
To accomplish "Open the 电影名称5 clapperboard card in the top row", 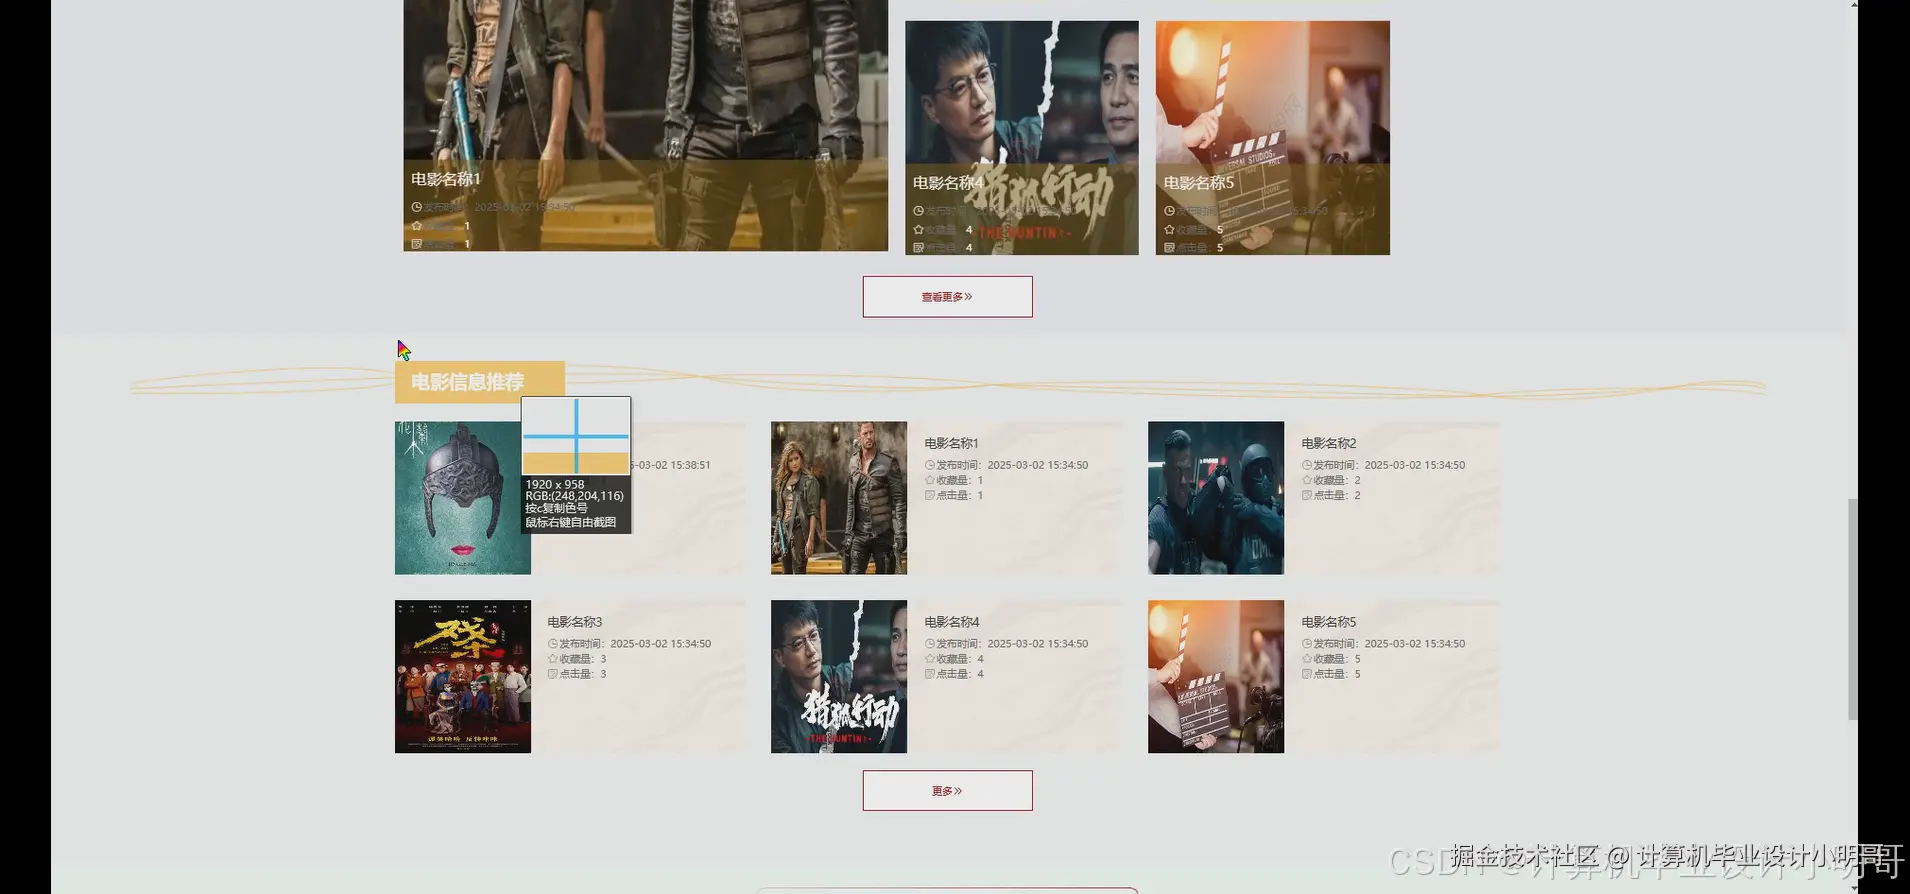I will tap(1273, 138).
